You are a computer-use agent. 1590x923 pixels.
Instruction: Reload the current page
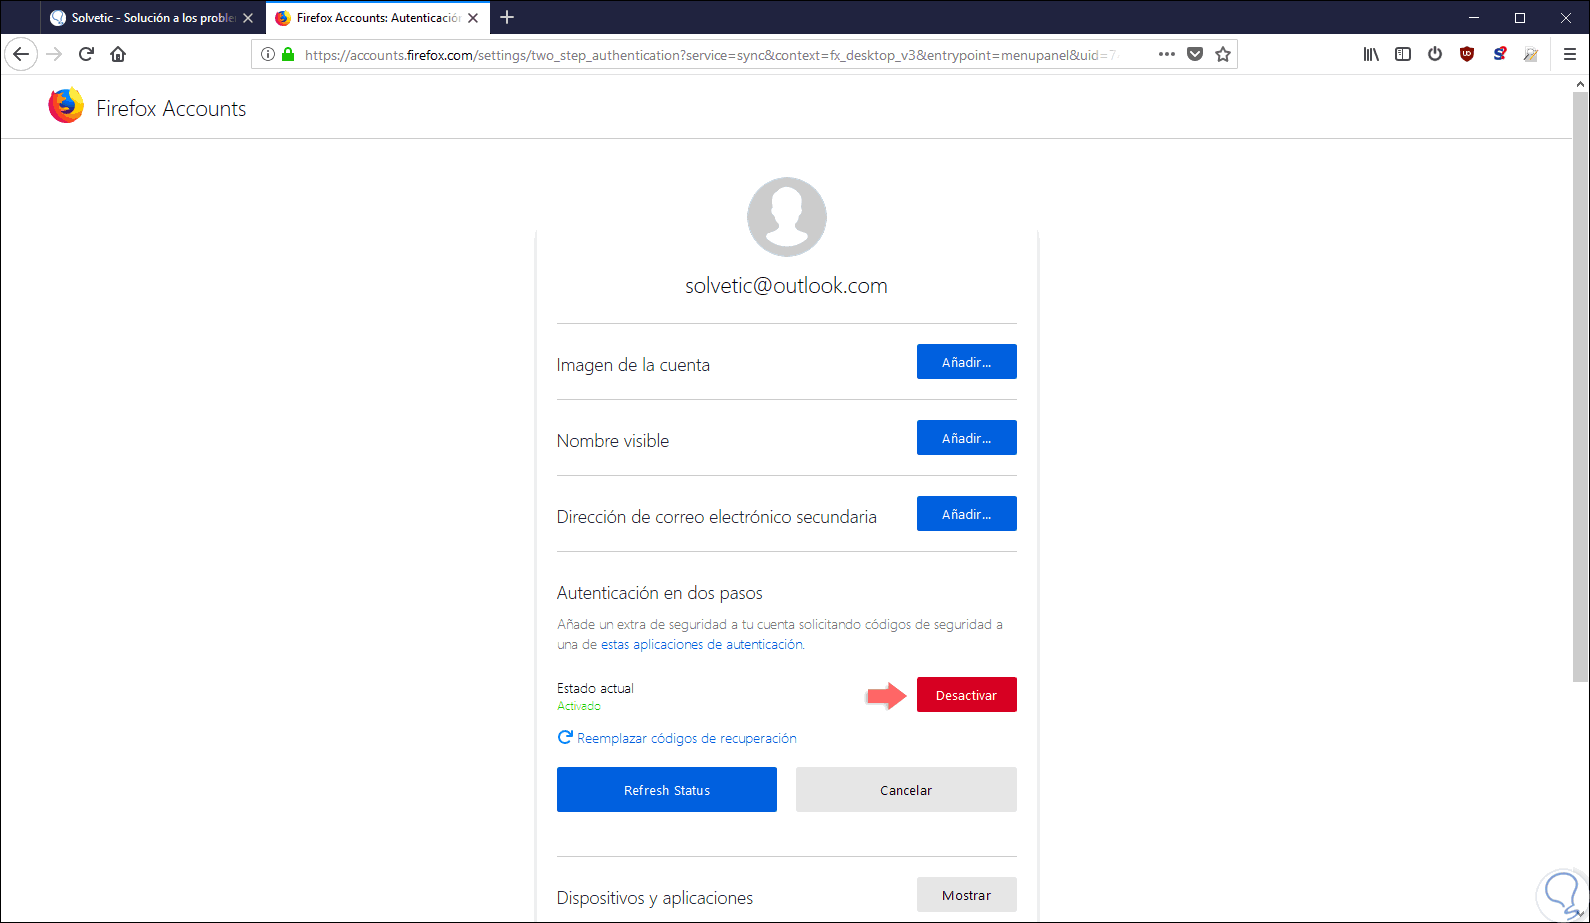(86, 54)
